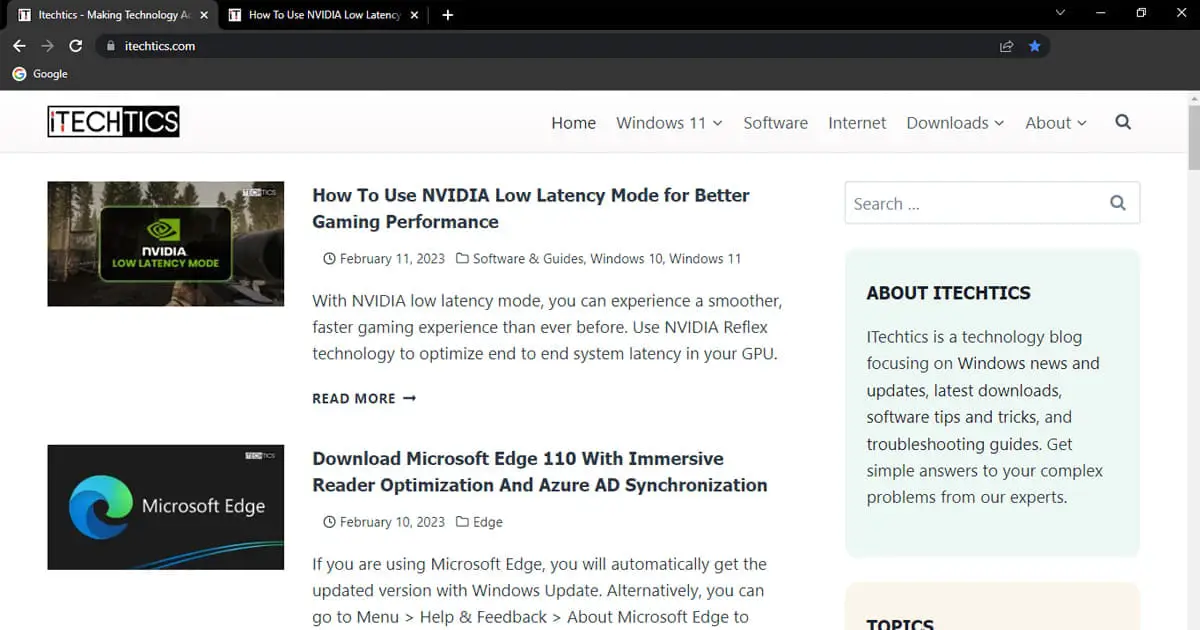This screenshot has width=1200, height=630.
Task: Open the Home nav menu item
Action: 573,122
